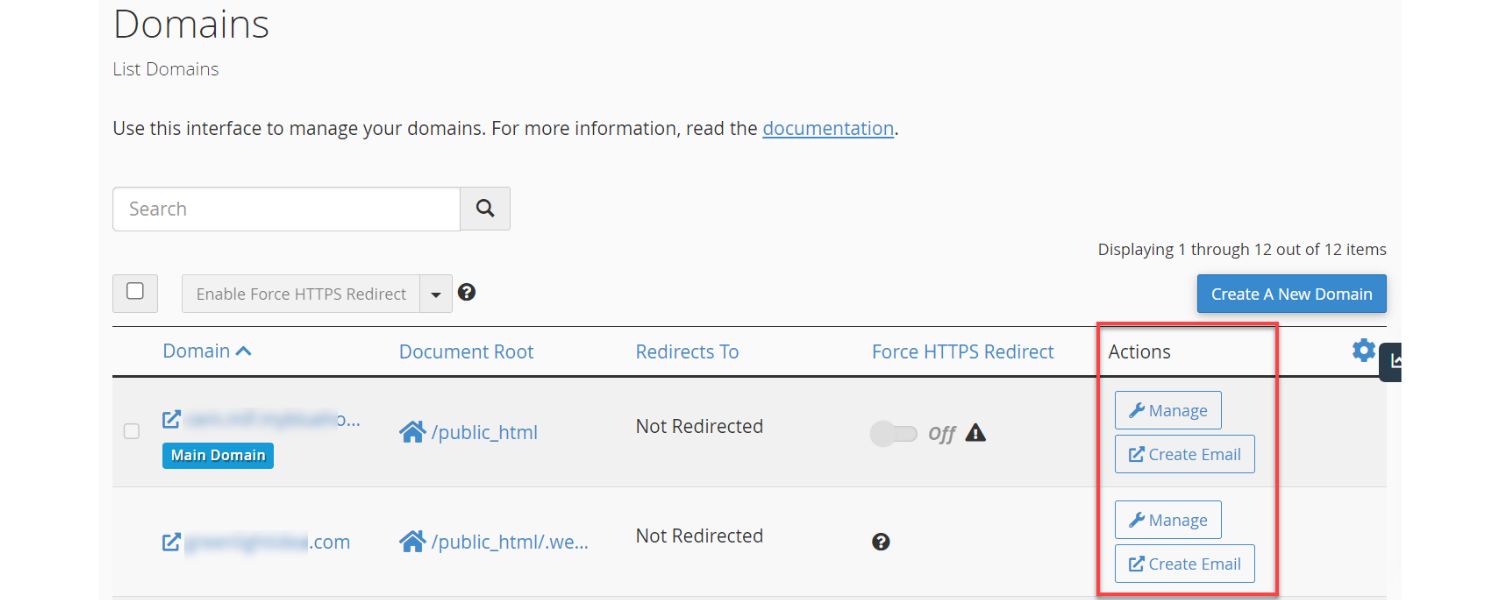1500x600 pixels.
Task: Click the gear icon near the Actions column
Action: pyautogui.click(x=1362, y=351)
